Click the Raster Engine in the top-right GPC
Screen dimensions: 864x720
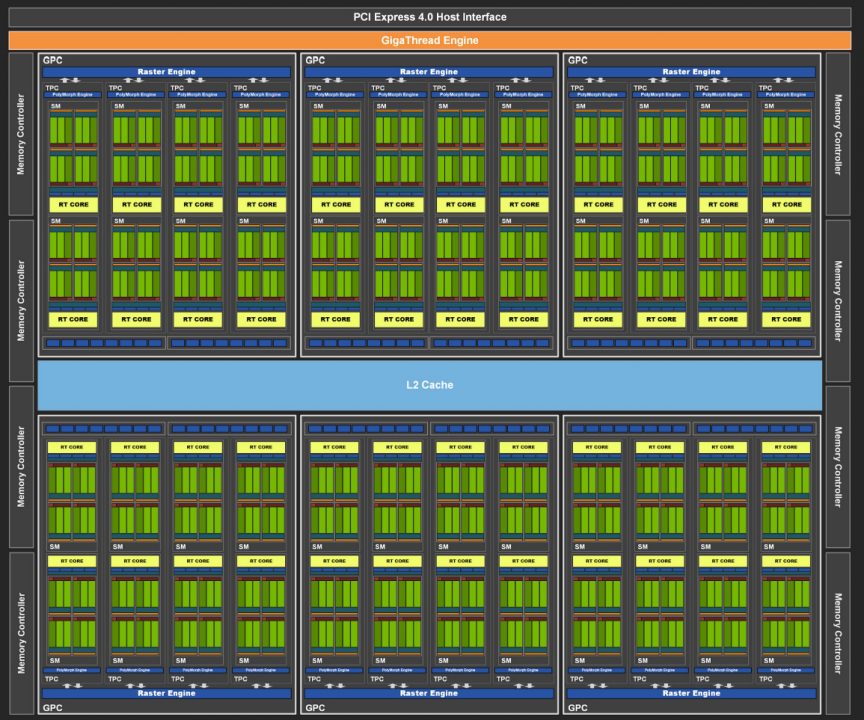[x=692, y=72]
